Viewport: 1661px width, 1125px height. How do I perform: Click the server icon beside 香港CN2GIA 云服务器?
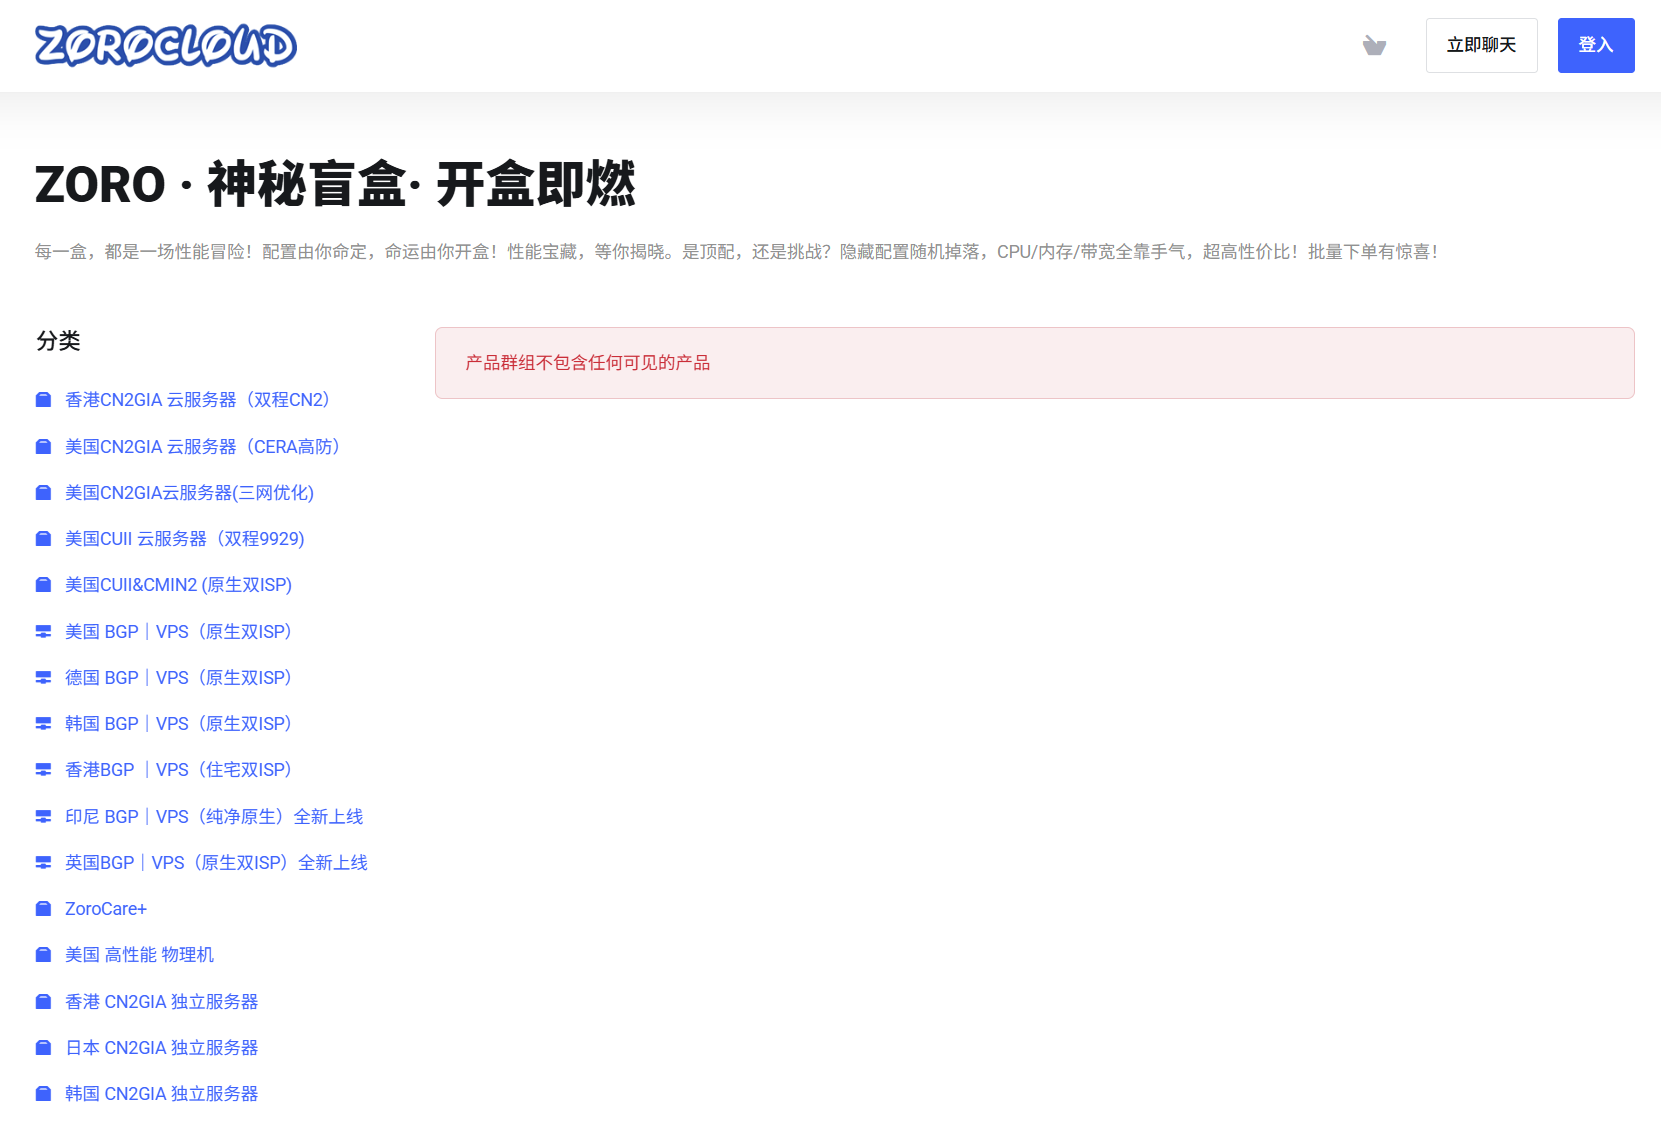[x=43, y=399]
